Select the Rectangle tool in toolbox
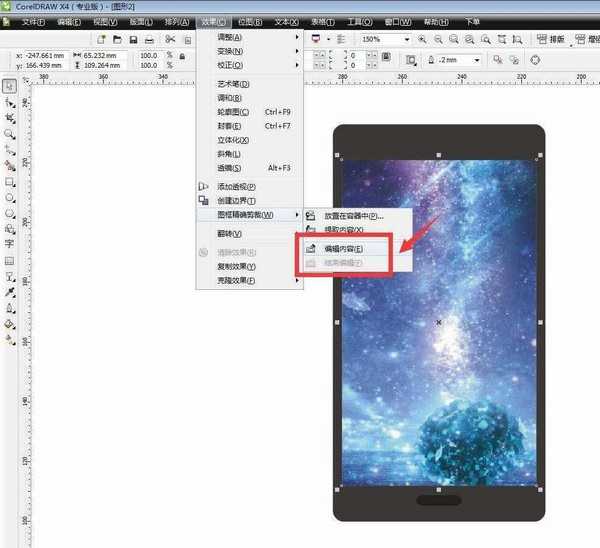 tap(10, 182)
